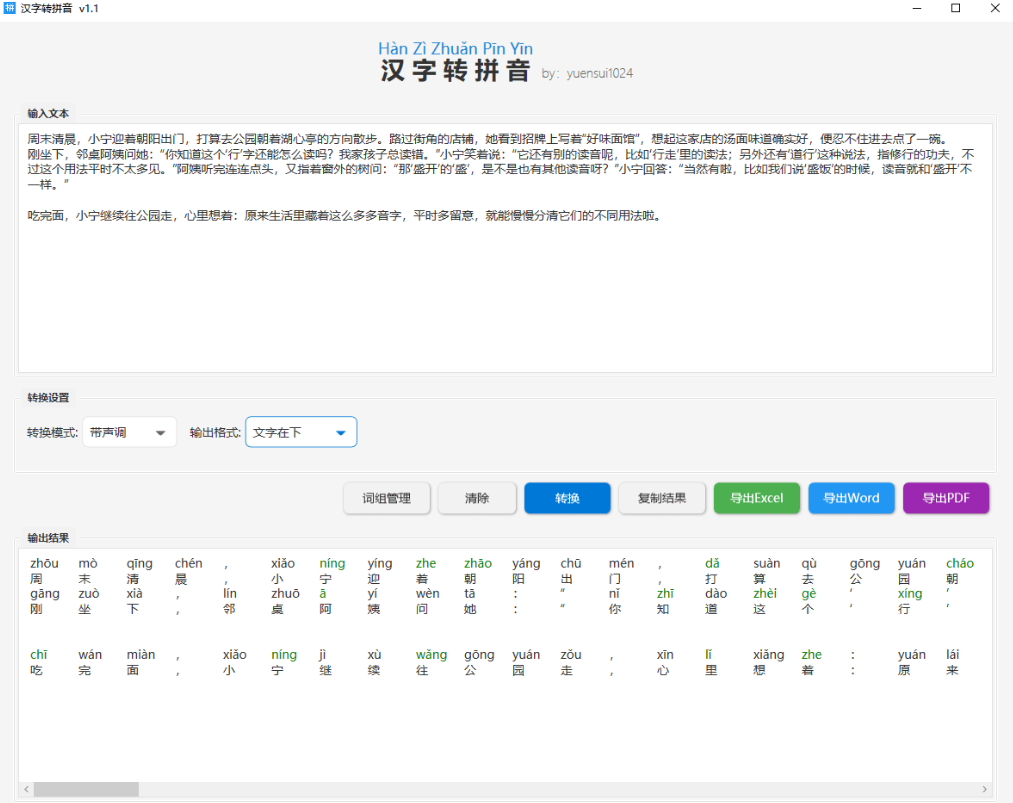The height and width of the screenshot is (803, 1013).
Task: Export to PDF with 导出PDF
Action: [x=946, y=498]
